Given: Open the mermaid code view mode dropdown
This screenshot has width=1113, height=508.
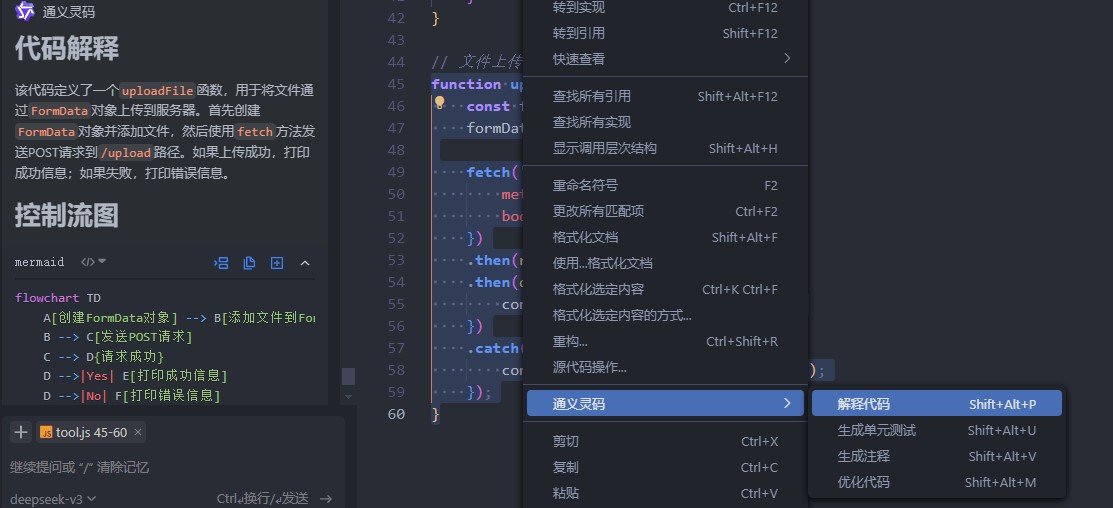Looking at the screenshot, I should click(x=93, y=262).
